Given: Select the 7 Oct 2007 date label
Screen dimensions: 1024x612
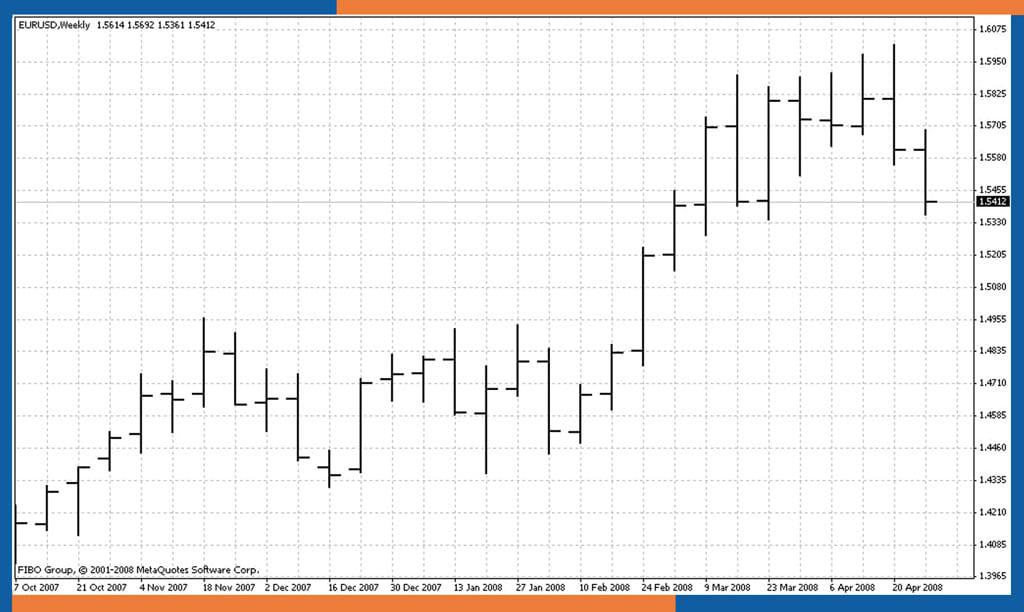Looking at the screenshot, I should pyautogui.click(x=38, y=587).
